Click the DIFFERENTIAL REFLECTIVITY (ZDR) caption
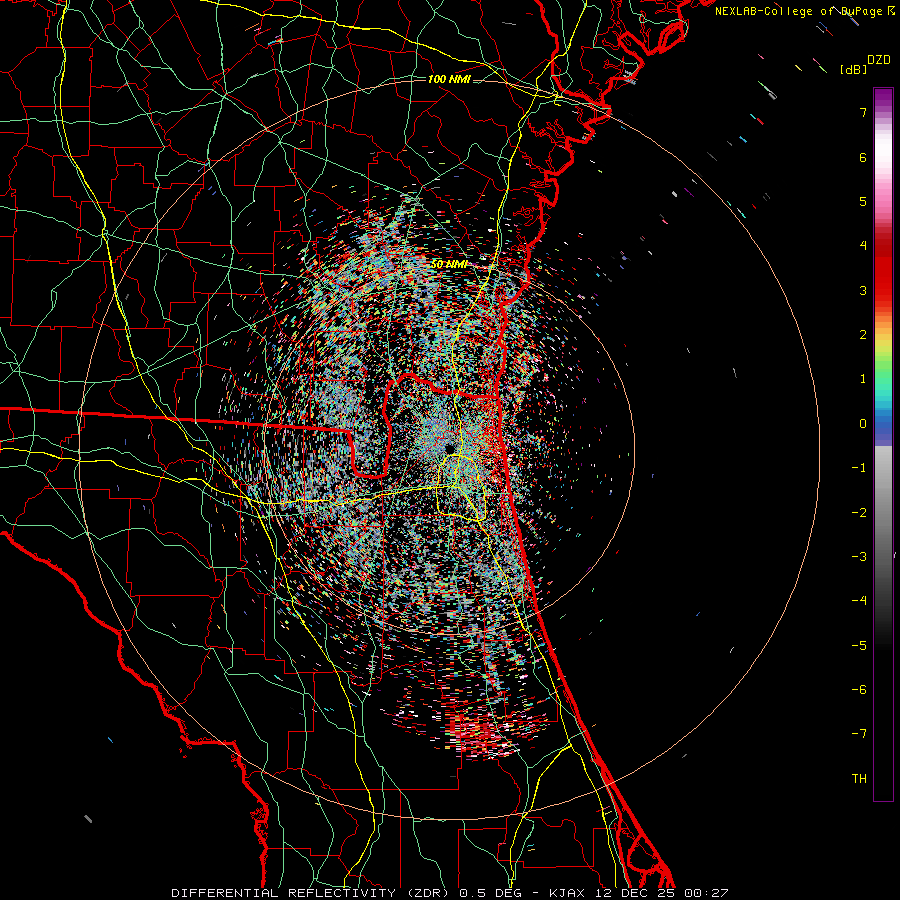The image size is (900, 900). [x=312, y=893]
